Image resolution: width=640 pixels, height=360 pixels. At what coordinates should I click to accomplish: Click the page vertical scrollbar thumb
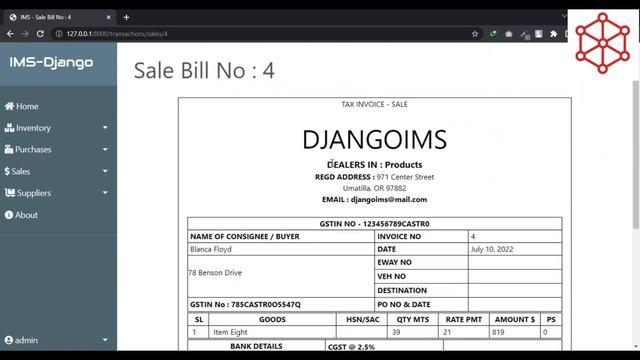pos(636,154)
